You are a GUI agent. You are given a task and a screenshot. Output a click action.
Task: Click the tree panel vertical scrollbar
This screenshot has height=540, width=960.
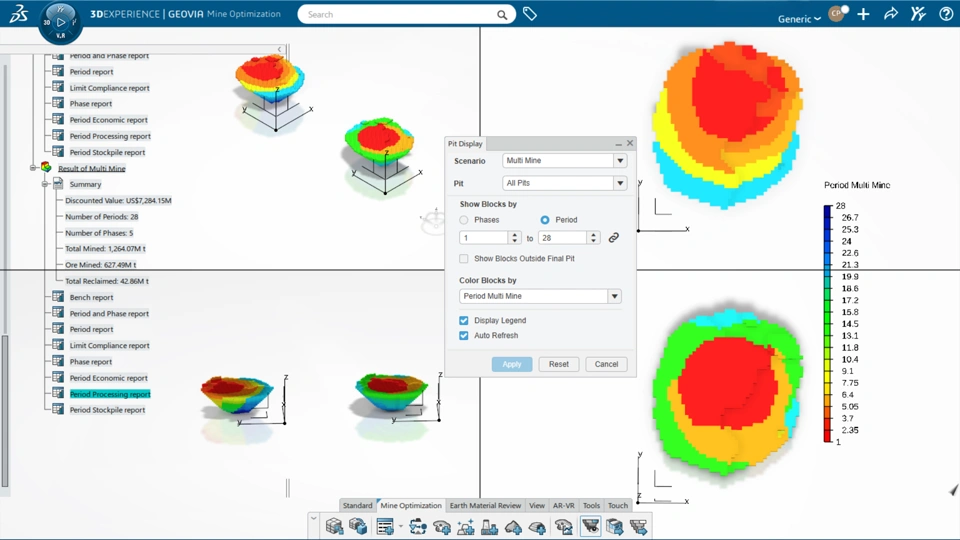point(5,410)
